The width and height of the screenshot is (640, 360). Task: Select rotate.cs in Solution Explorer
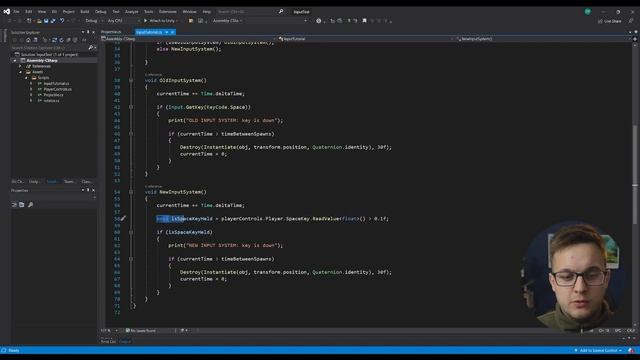(51, 100)
